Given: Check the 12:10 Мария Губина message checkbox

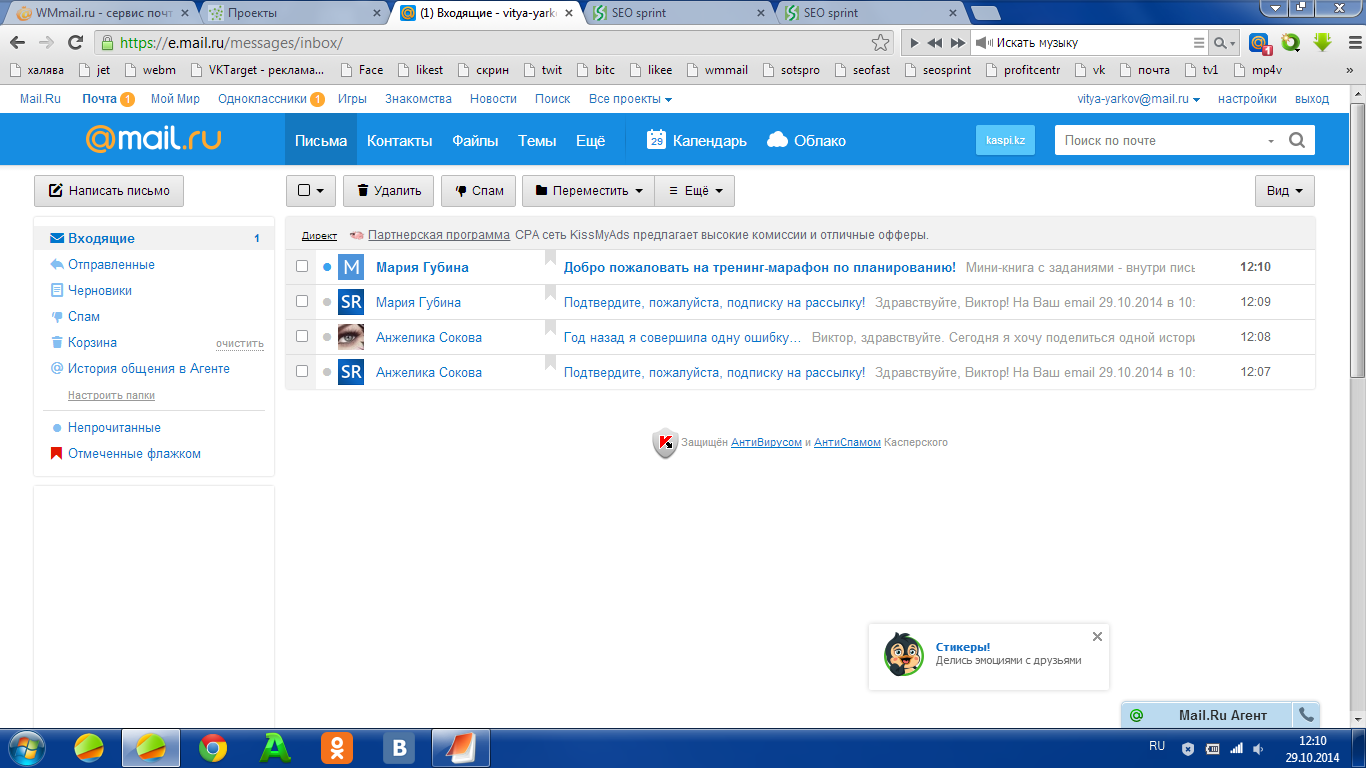Looking at the screenshot, I should point(302,267).
